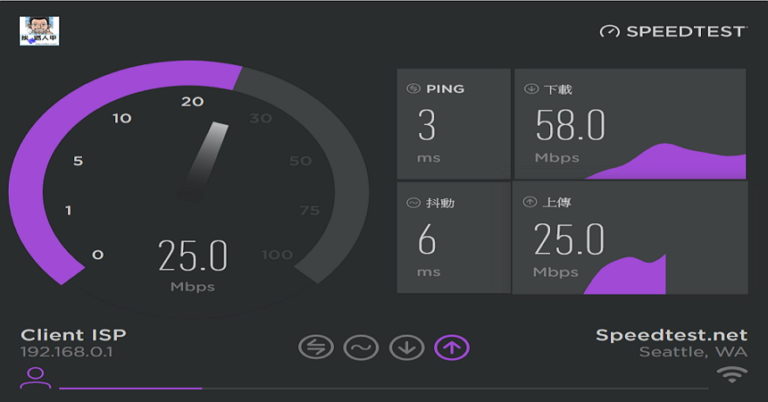Click the 下載 download arrow icon
The height and width of the screenshot is (402, 768).
(531, 89)
